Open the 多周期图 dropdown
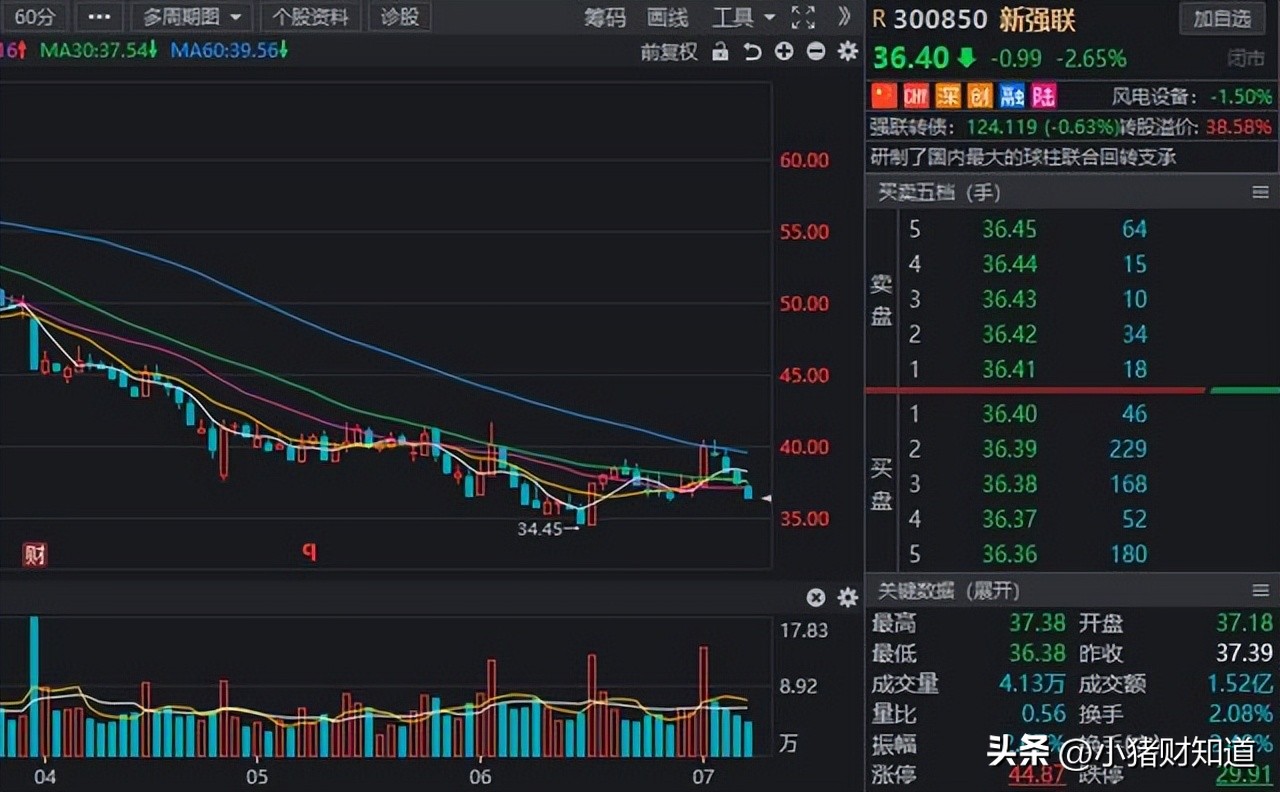1280x792 pixels. pos(184,17)
